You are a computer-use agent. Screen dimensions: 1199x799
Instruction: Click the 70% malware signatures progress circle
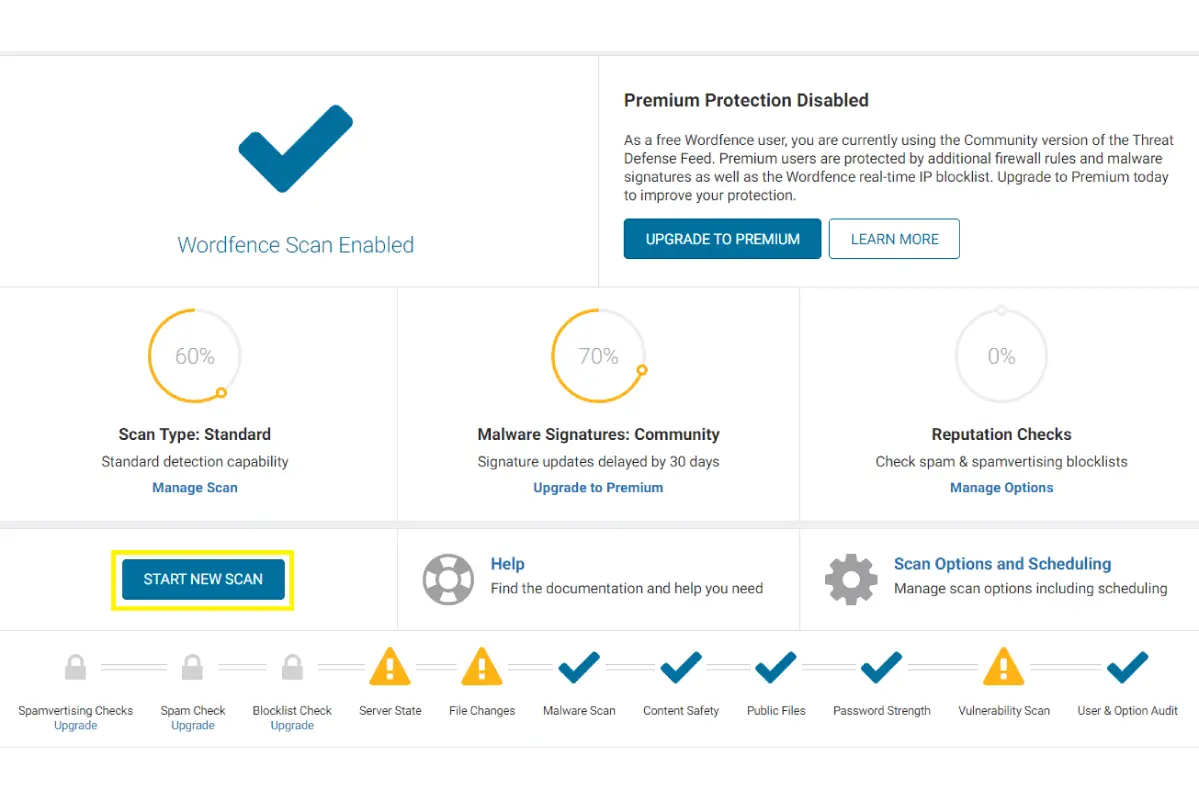click(598, 356)
